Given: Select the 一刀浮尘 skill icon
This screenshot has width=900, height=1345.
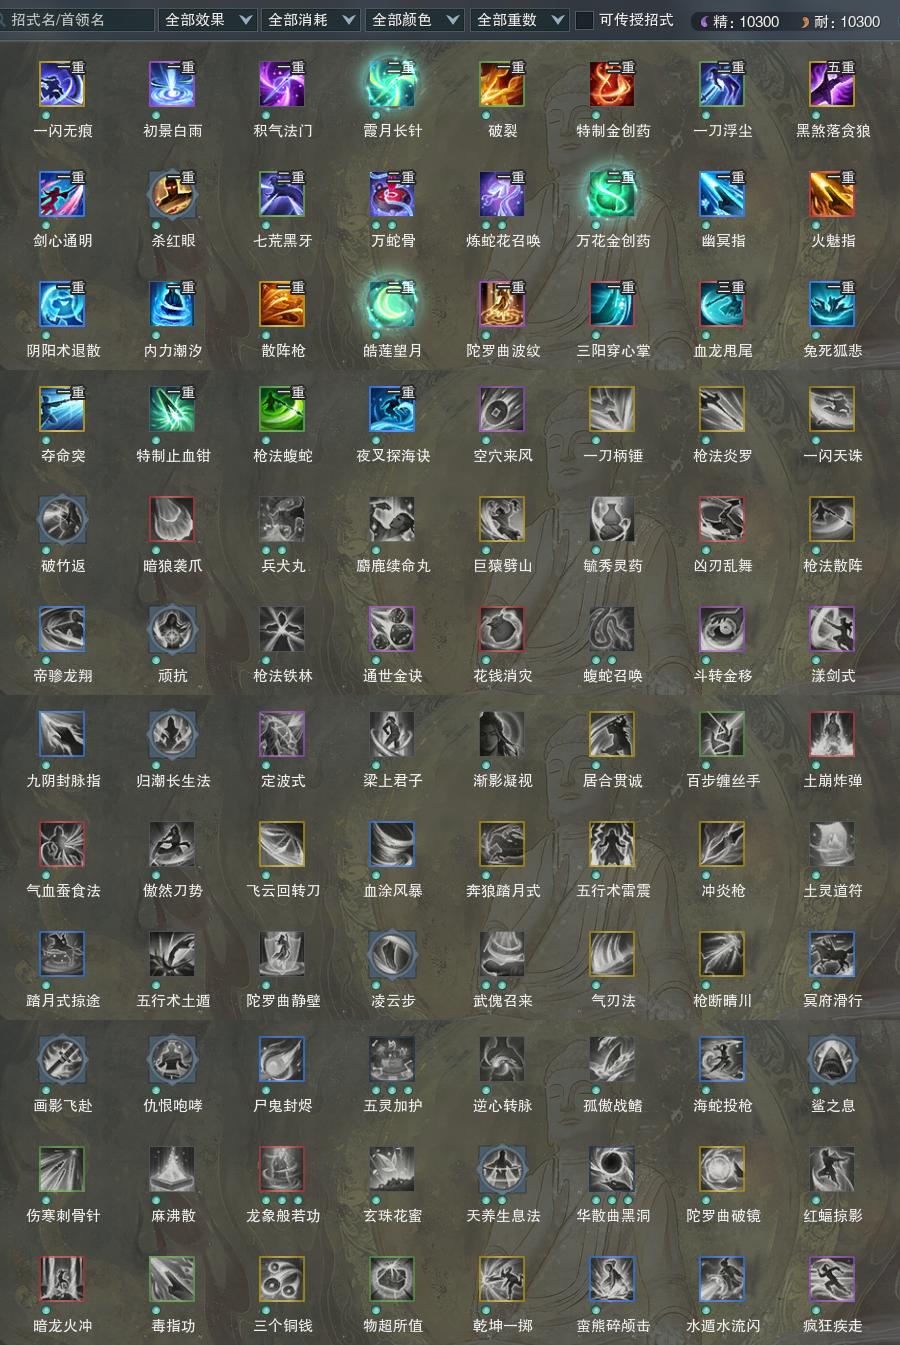Looking at the screenshot, I should (723, 84).
